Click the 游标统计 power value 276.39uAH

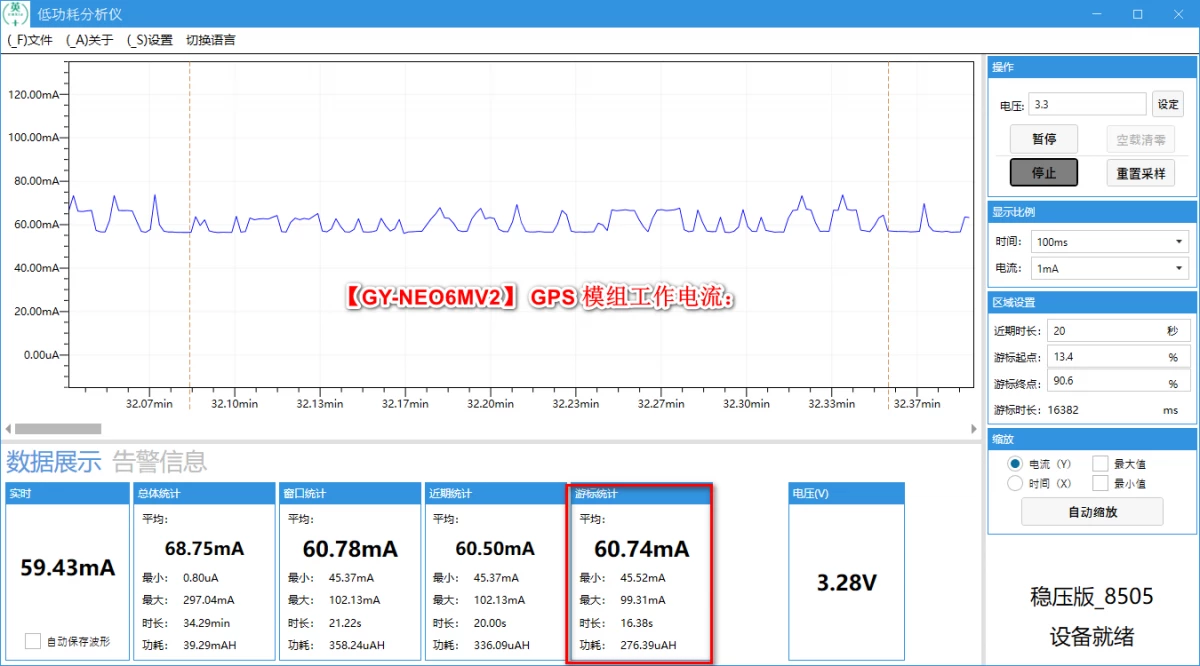point(648,645)
